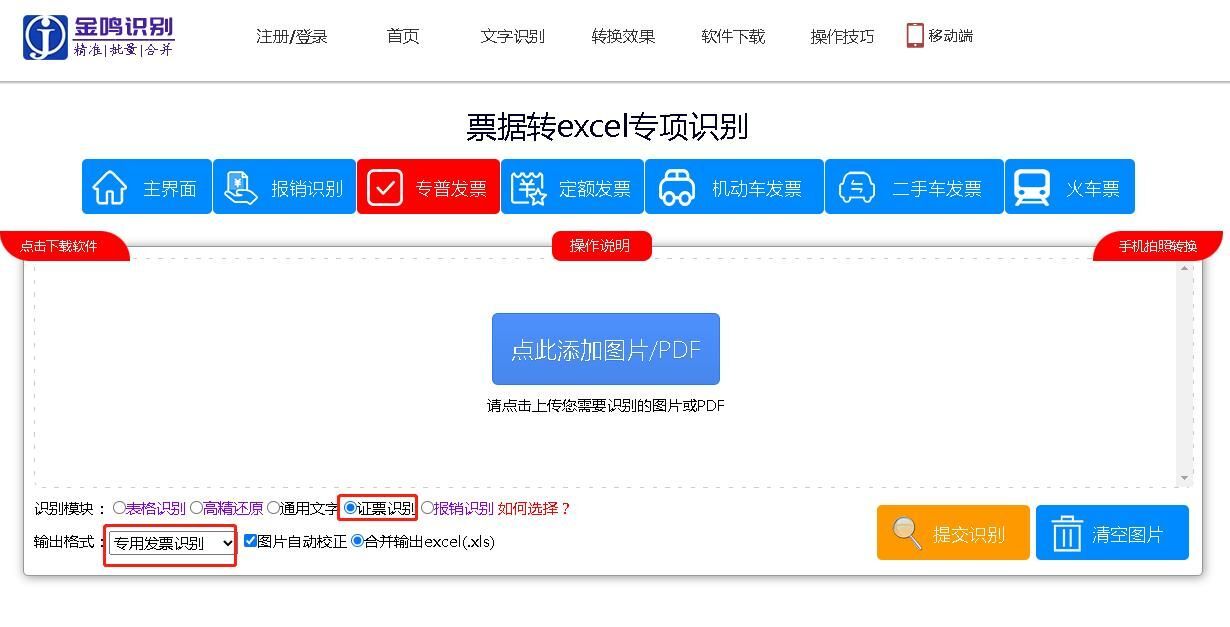Viewport: 1230px width, 627px height.
Task: Go to the 软件下载 menu item
Action: [x=733, y=36]
